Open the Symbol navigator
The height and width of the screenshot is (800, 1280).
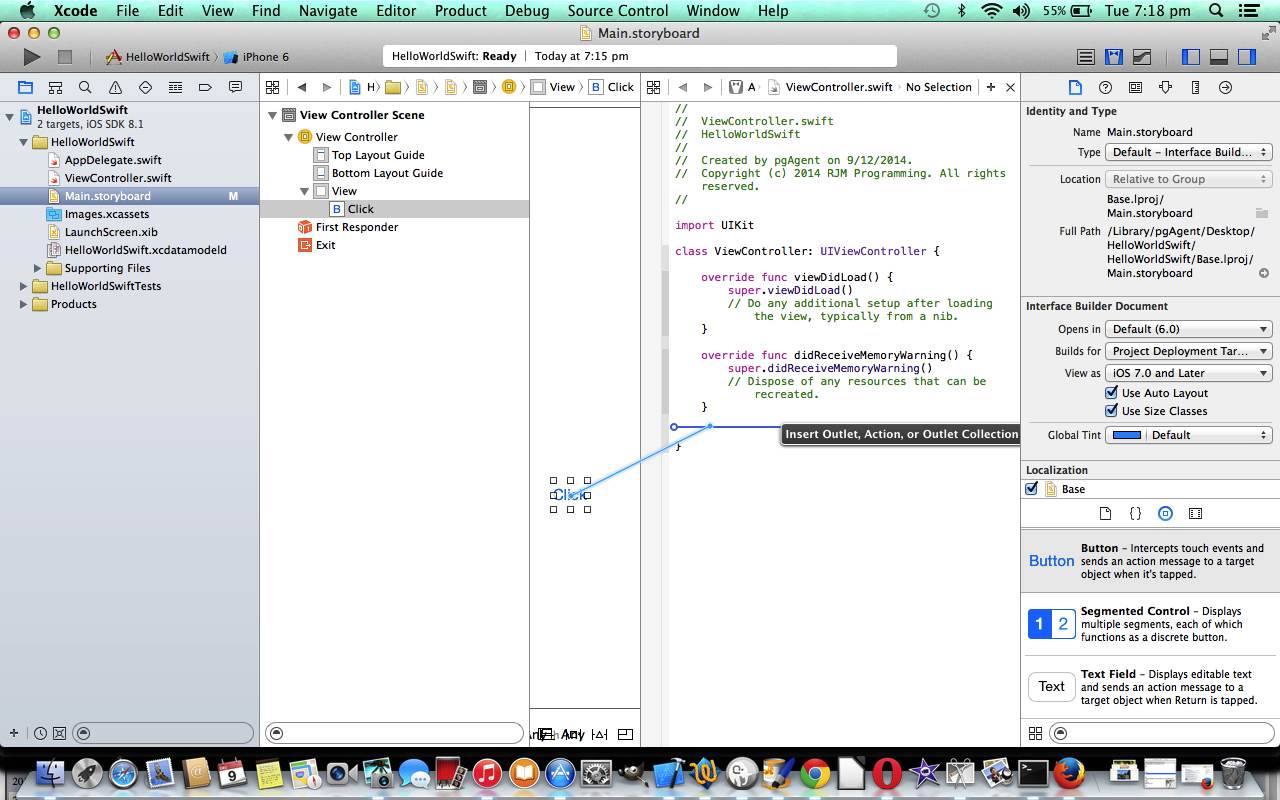click(55, 87)
